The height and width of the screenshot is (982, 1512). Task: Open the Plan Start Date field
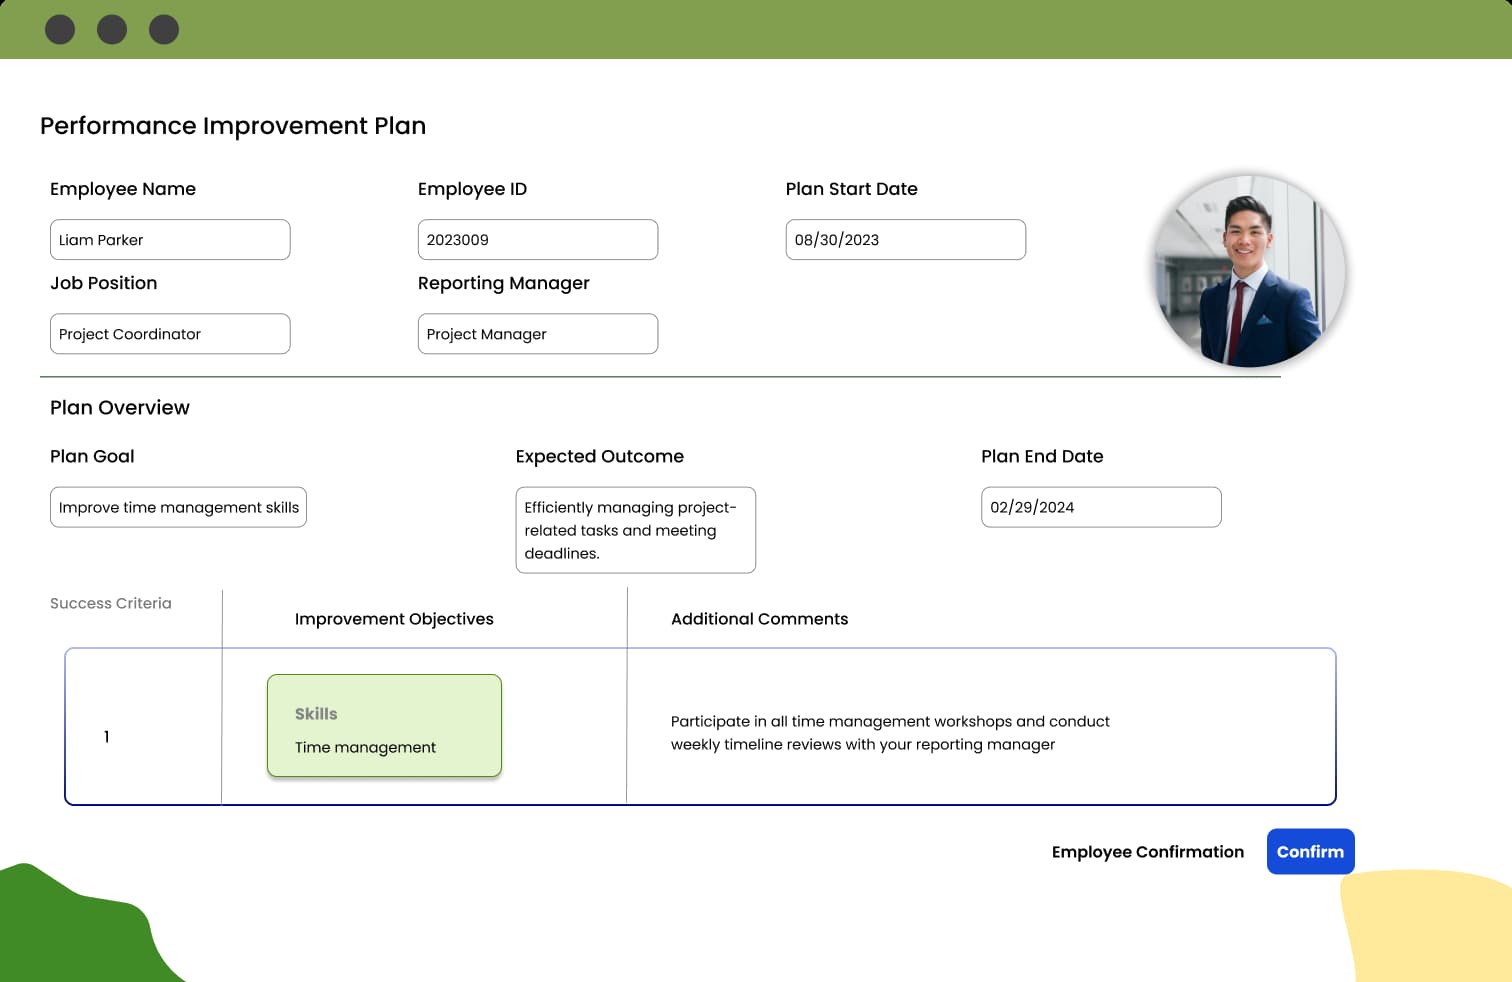[905, 240]
